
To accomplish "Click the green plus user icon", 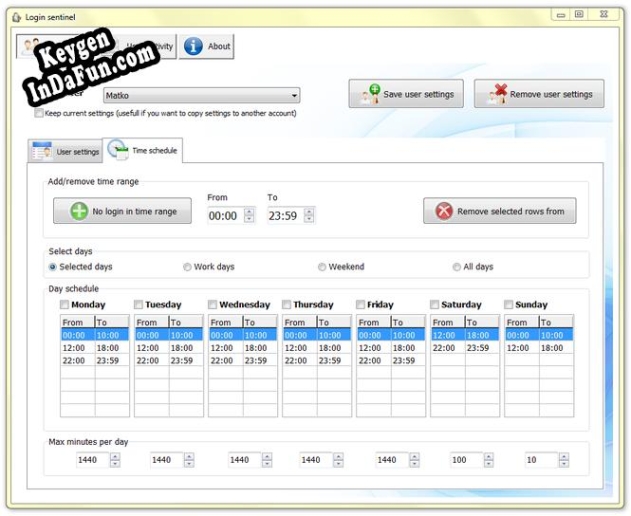I will [x=370, y=94].
